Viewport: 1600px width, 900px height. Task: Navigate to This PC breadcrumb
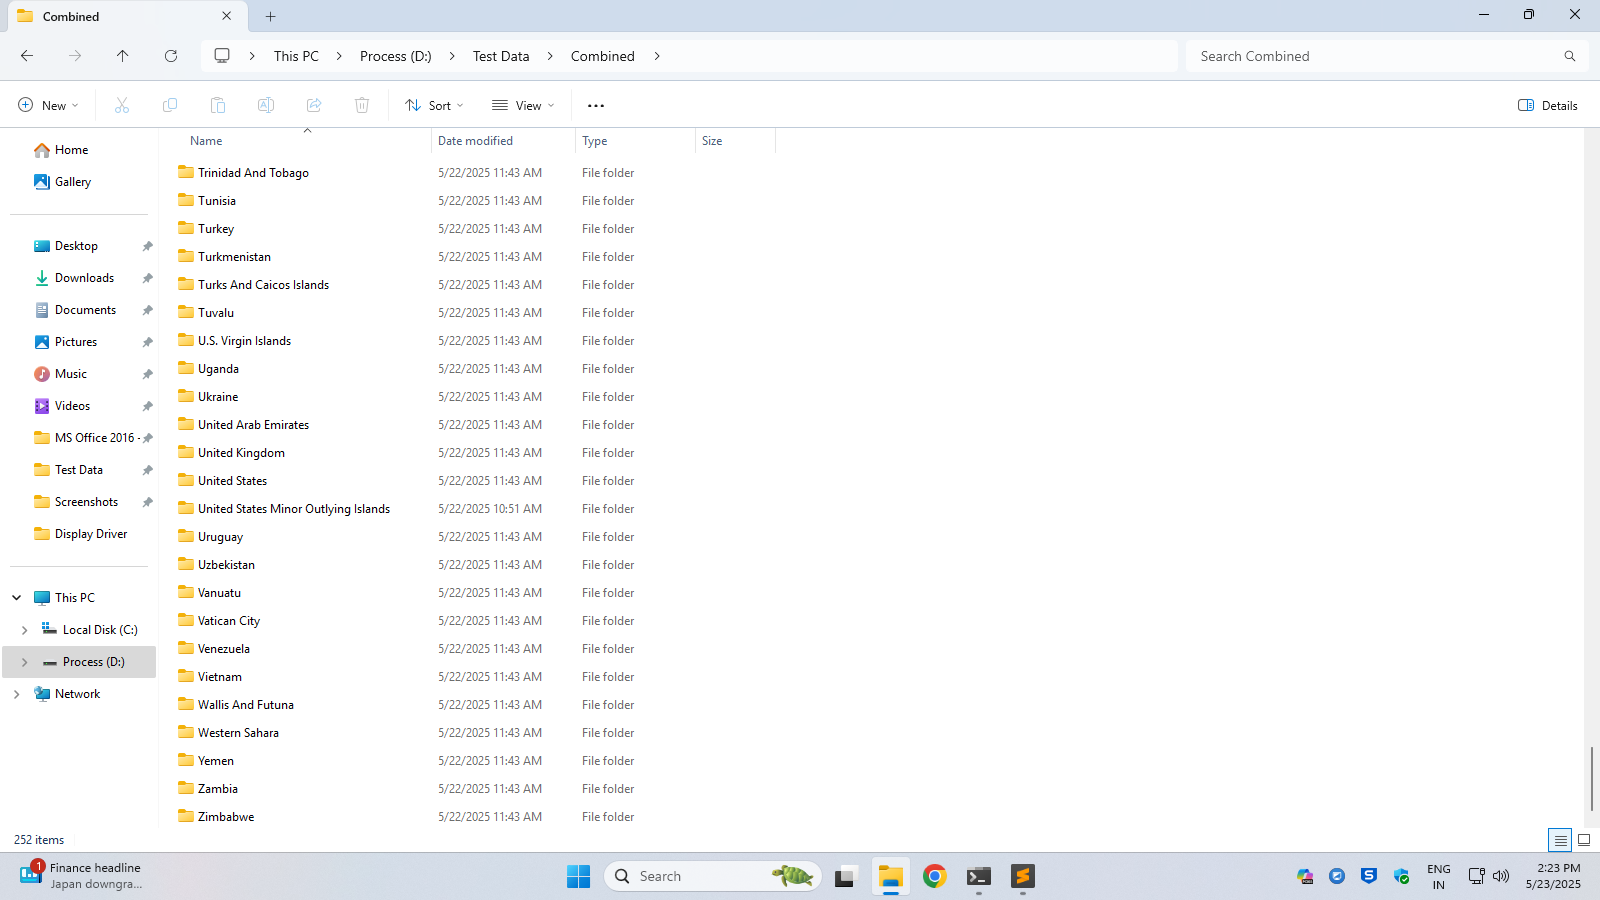click(x=296, y=56)
